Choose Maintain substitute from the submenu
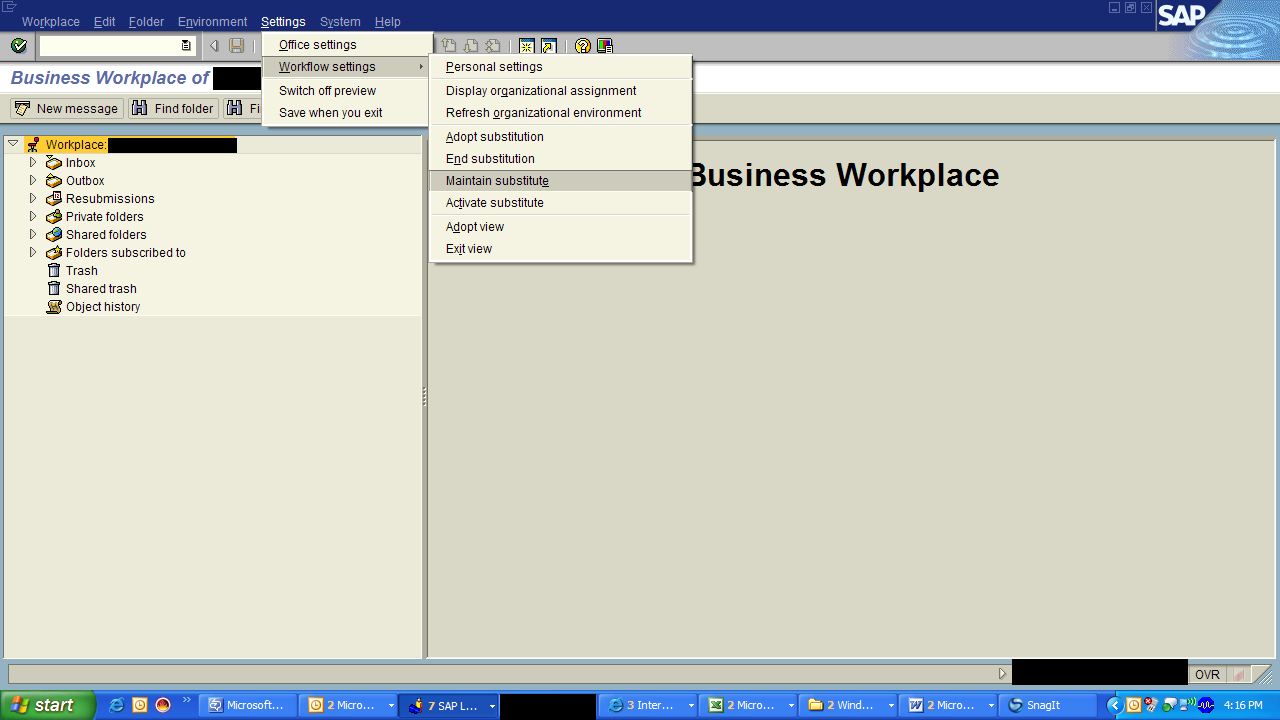Screen dimensions: 1280x720 click(498, 180)
